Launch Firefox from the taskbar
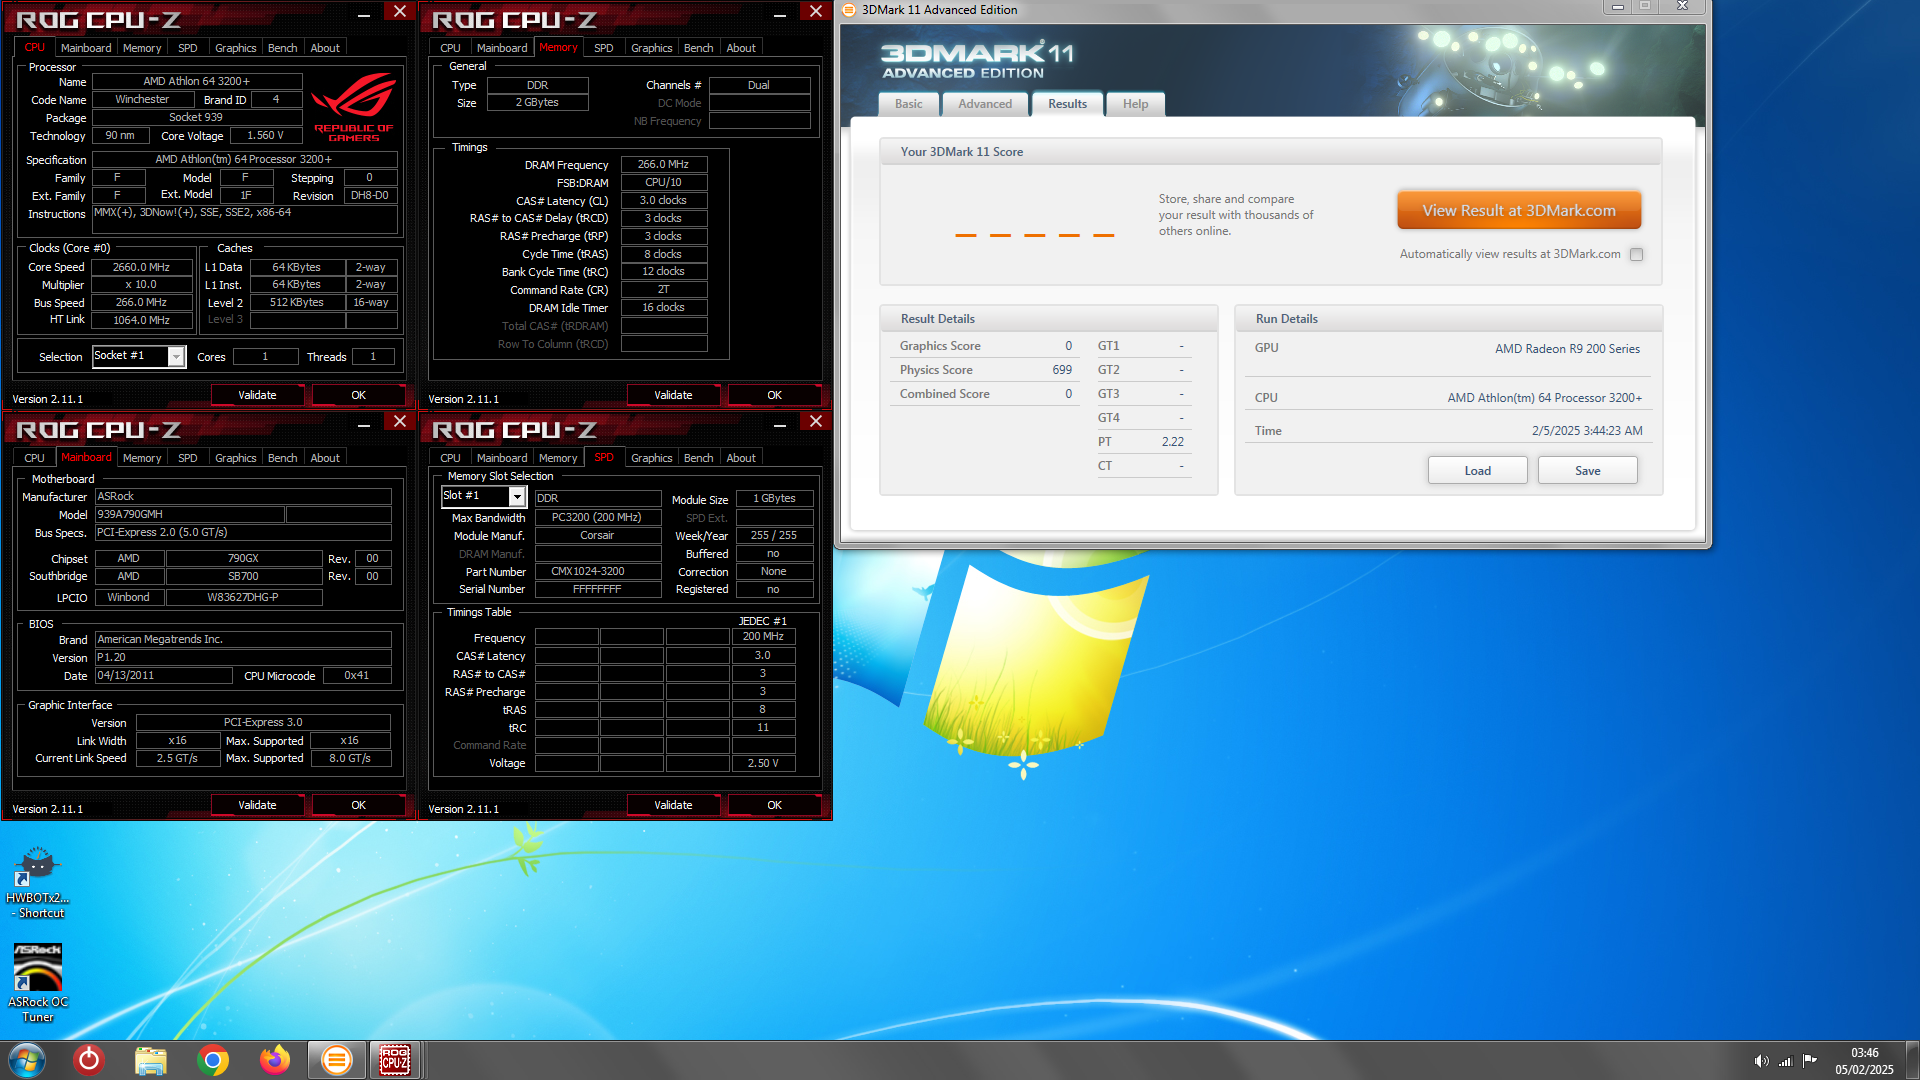 [x=275, y=1060]
